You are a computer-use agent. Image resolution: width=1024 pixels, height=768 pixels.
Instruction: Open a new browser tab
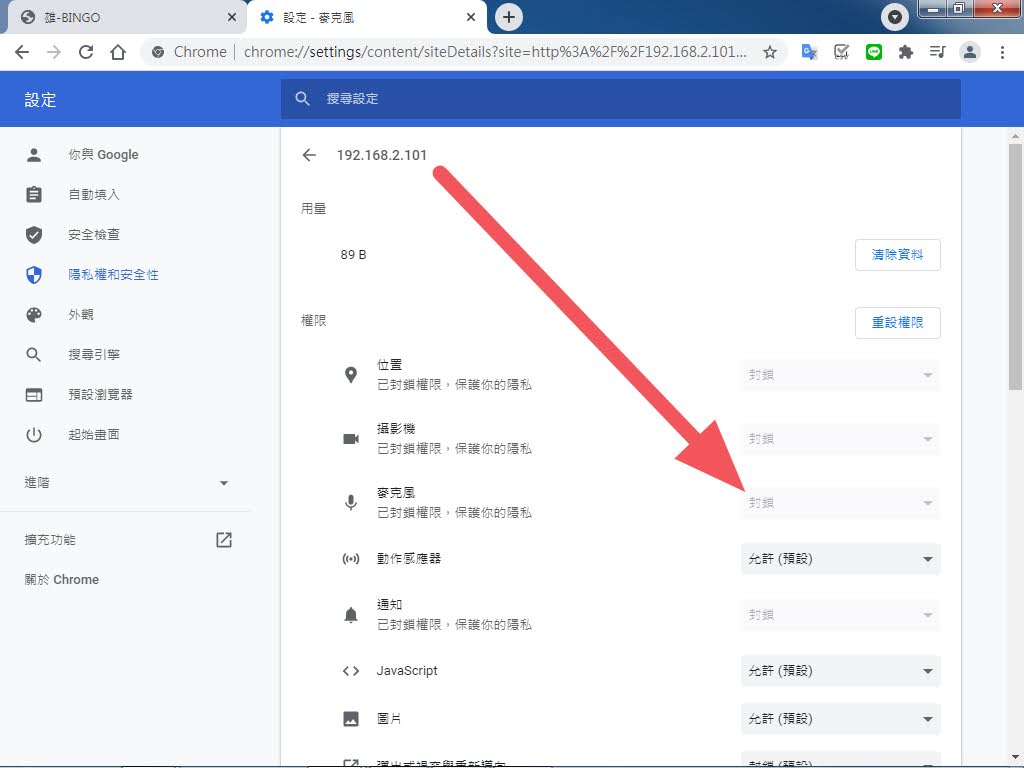click(509, 17)
